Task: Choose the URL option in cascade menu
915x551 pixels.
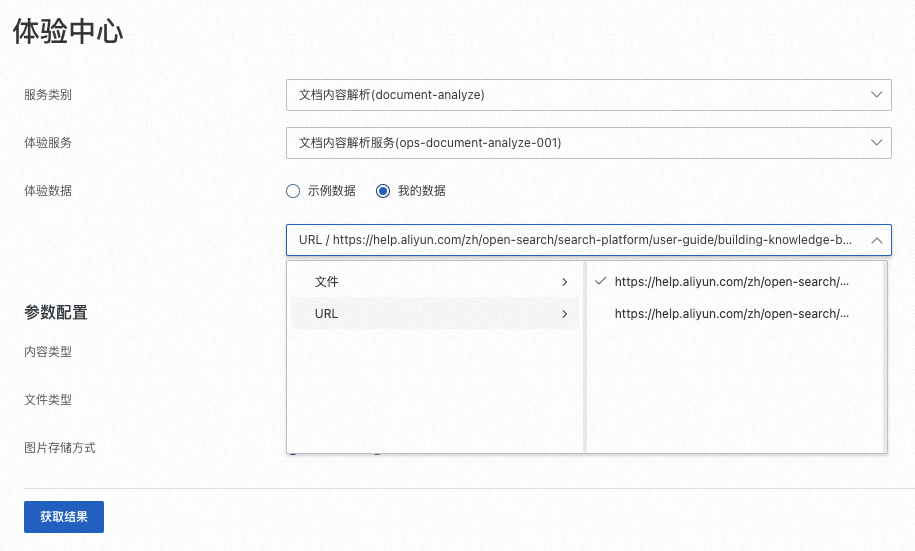Action: [435, 313]
